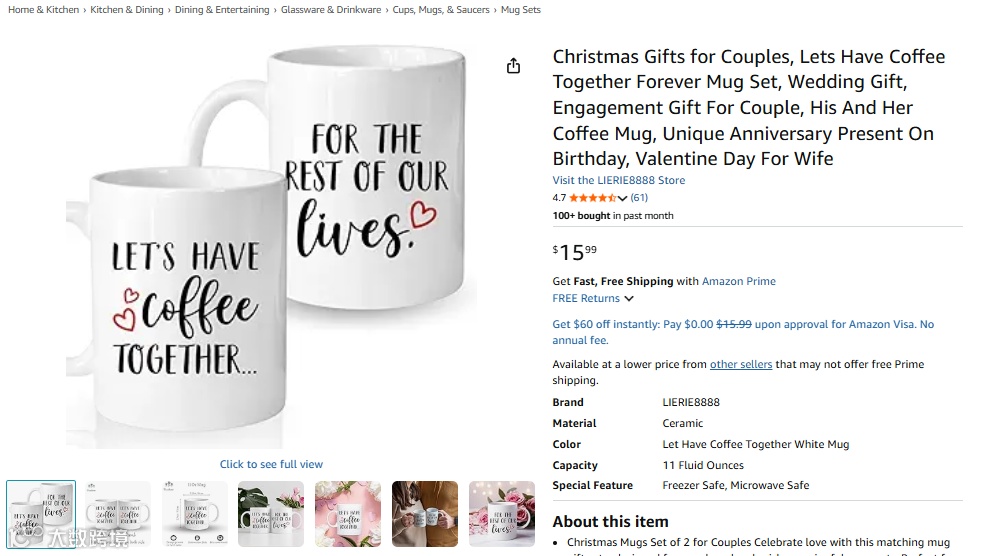Open the Amazon Prime link

click(738, 281)
